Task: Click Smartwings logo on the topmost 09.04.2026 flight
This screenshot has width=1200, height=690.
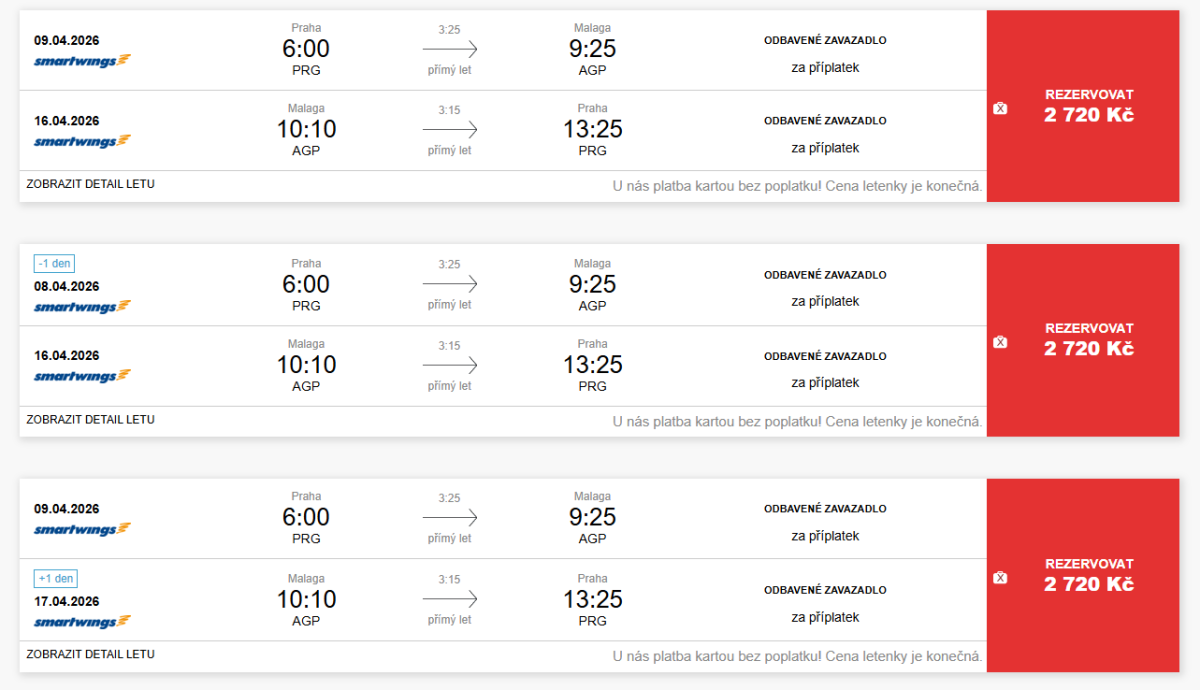Action: pos(82,60)
